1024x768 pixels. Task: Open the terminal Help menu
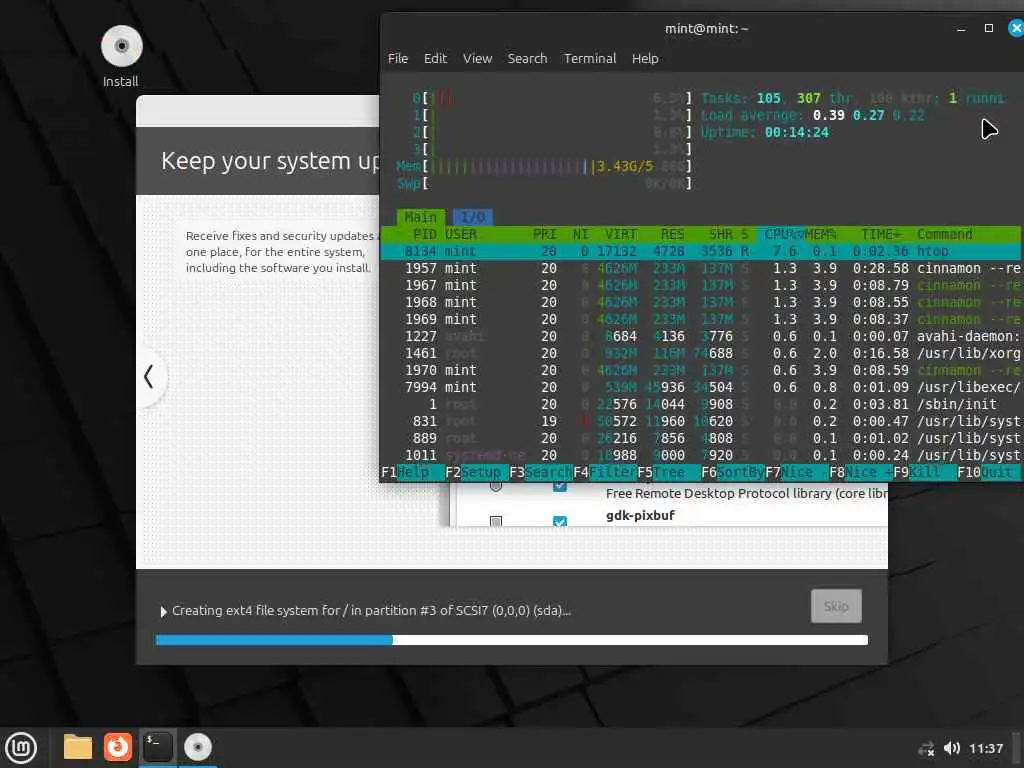tap(645, 59)
